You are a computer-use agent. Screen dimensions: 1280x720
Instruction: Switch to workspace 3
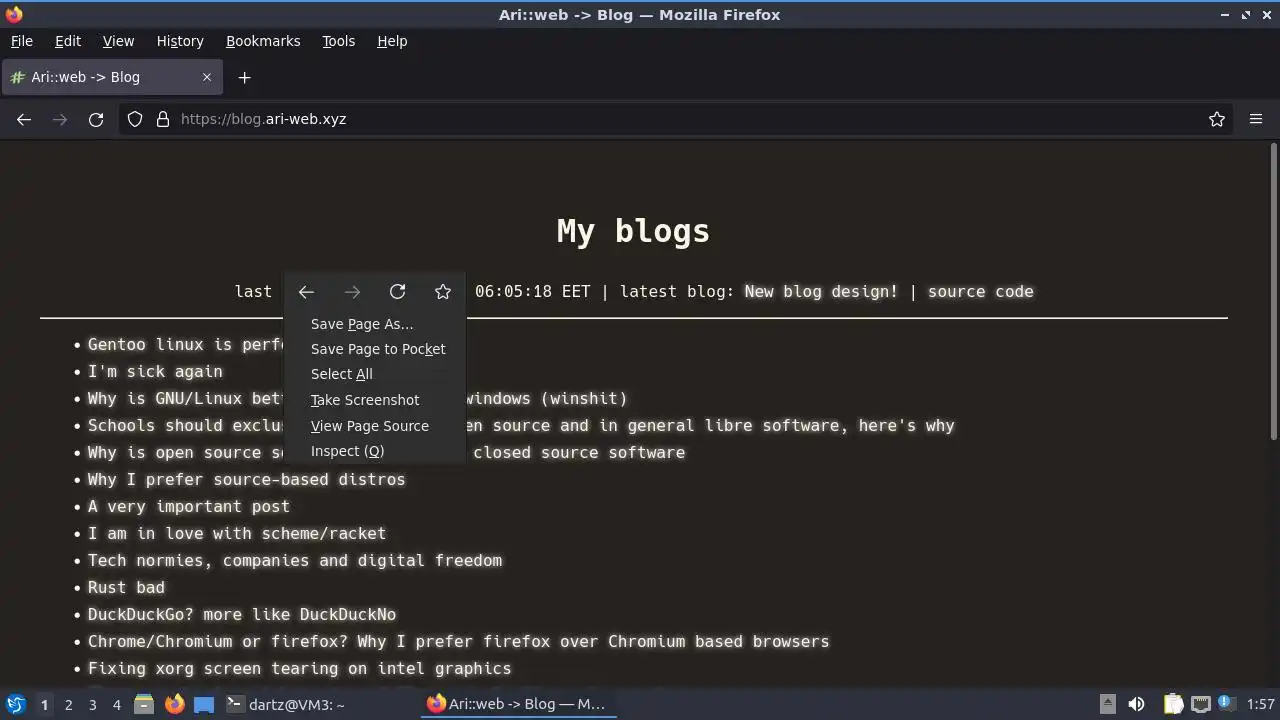tap(92, 704)
